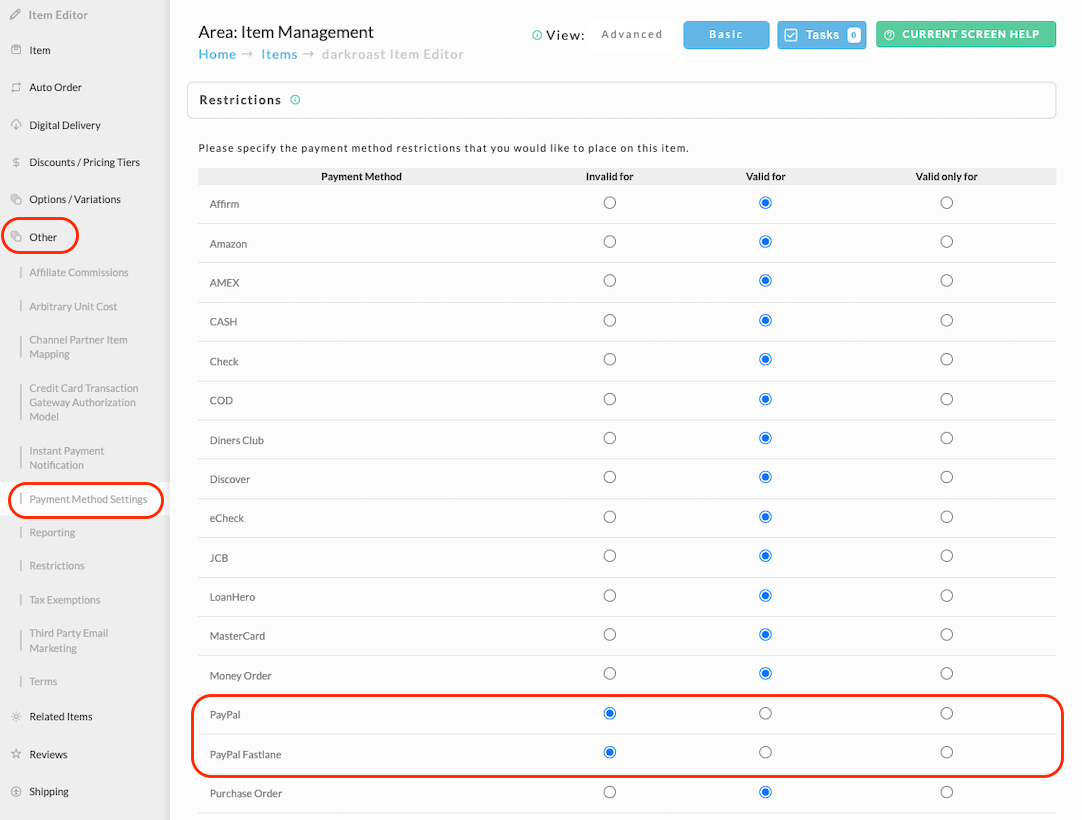Click the Item sidebar icon
This screenshot has height=820, width=1082.
pos(16,50)
